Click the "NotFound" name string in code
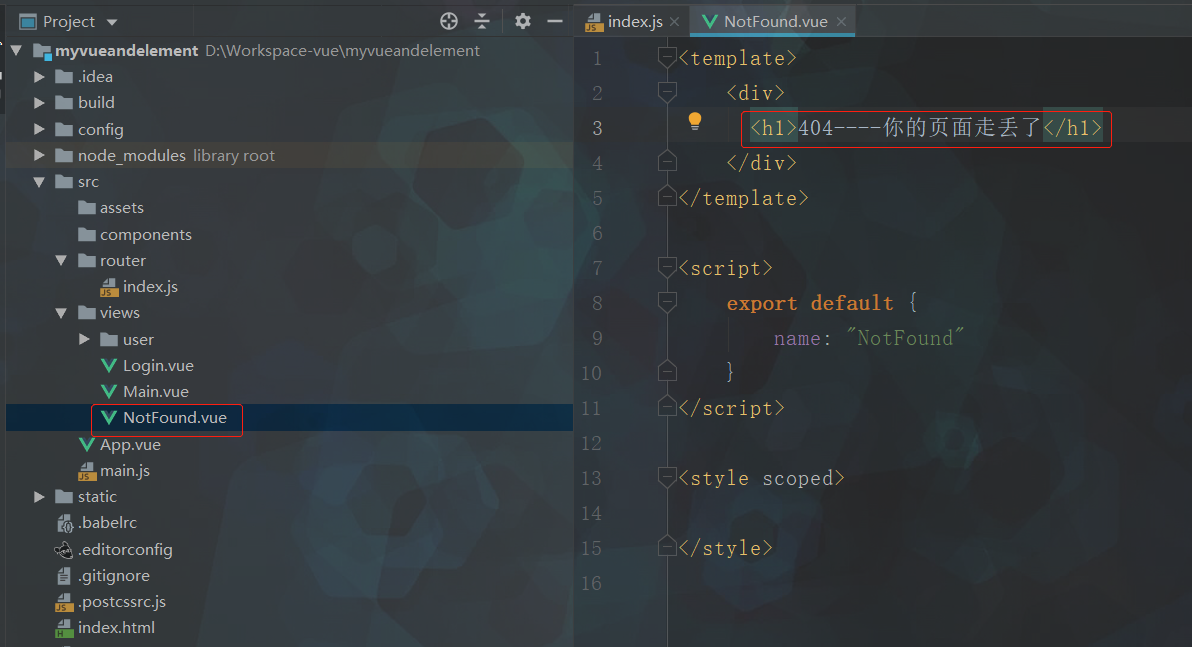The width and height of the screenshot is (1192, 647). coord(905,338)
